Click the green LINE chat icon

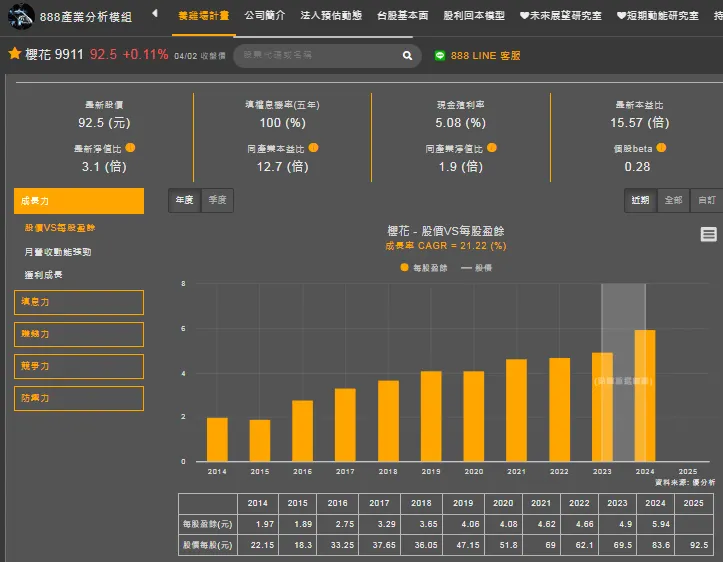(x=440, y=56)
